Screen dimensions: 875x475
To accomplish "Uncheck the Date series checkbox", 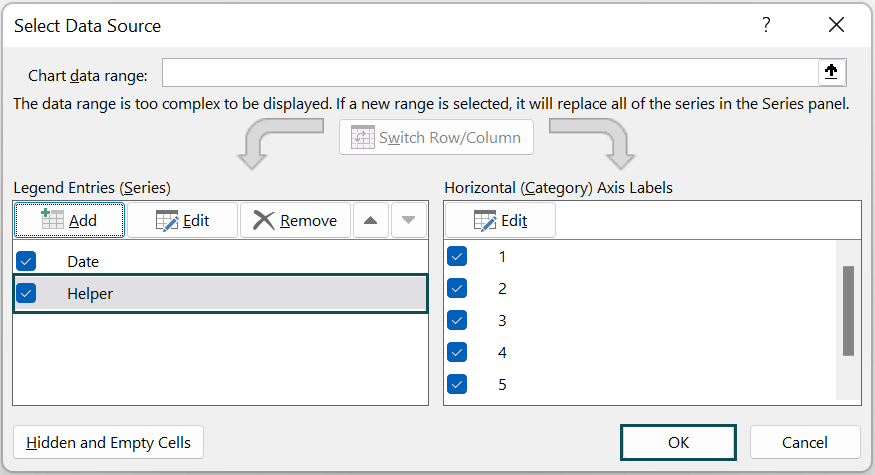I will pos(27,261).
